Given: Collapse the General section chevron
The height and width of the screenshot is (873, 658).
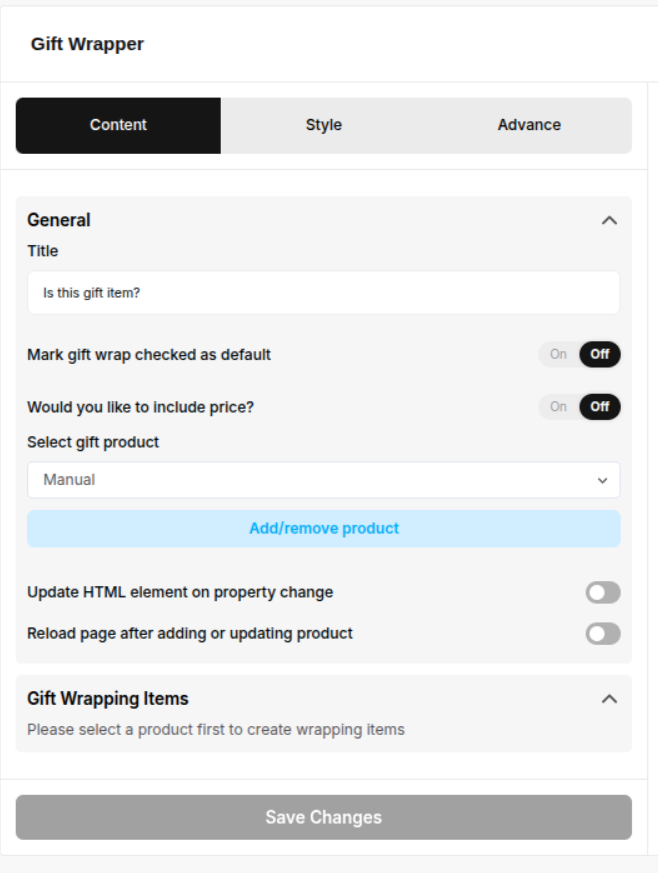Looking at the screenshot, I should click(x=609, y=220).
